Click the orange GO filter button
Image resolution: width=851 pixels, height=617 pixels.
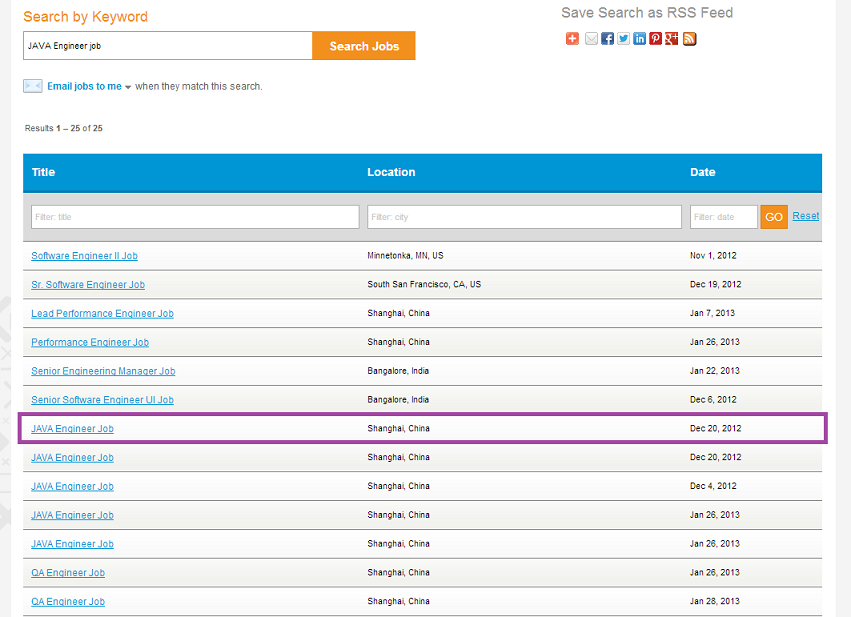tap(773, 217)
